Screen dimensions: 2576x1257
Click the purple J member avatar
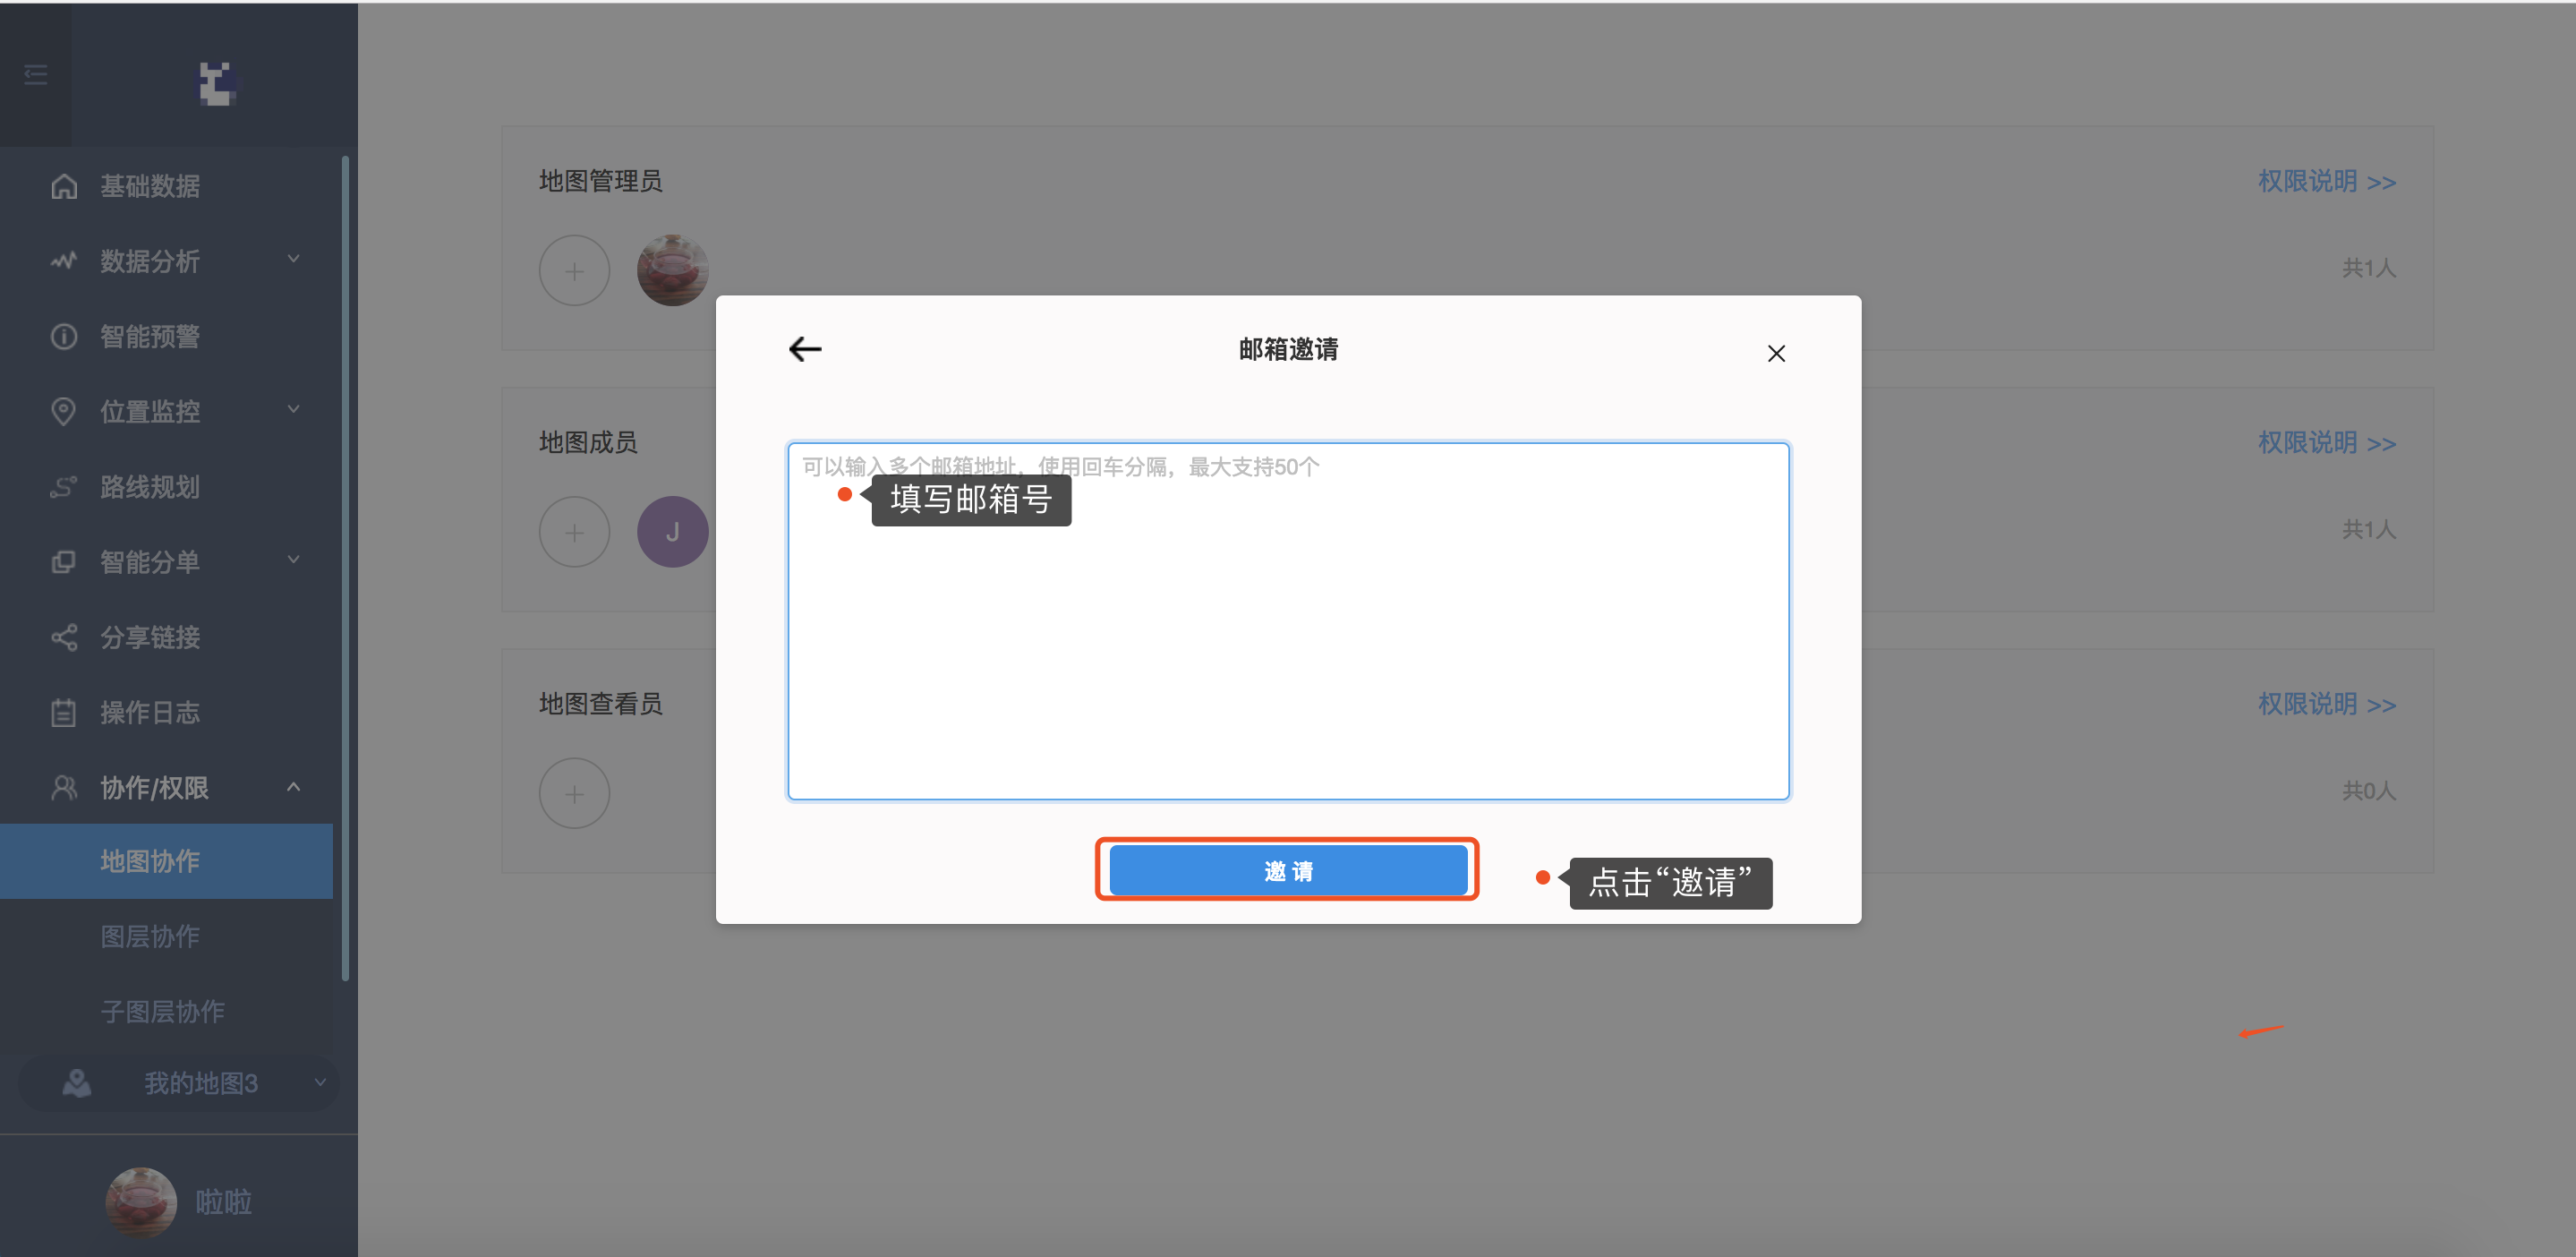(673, 532)
